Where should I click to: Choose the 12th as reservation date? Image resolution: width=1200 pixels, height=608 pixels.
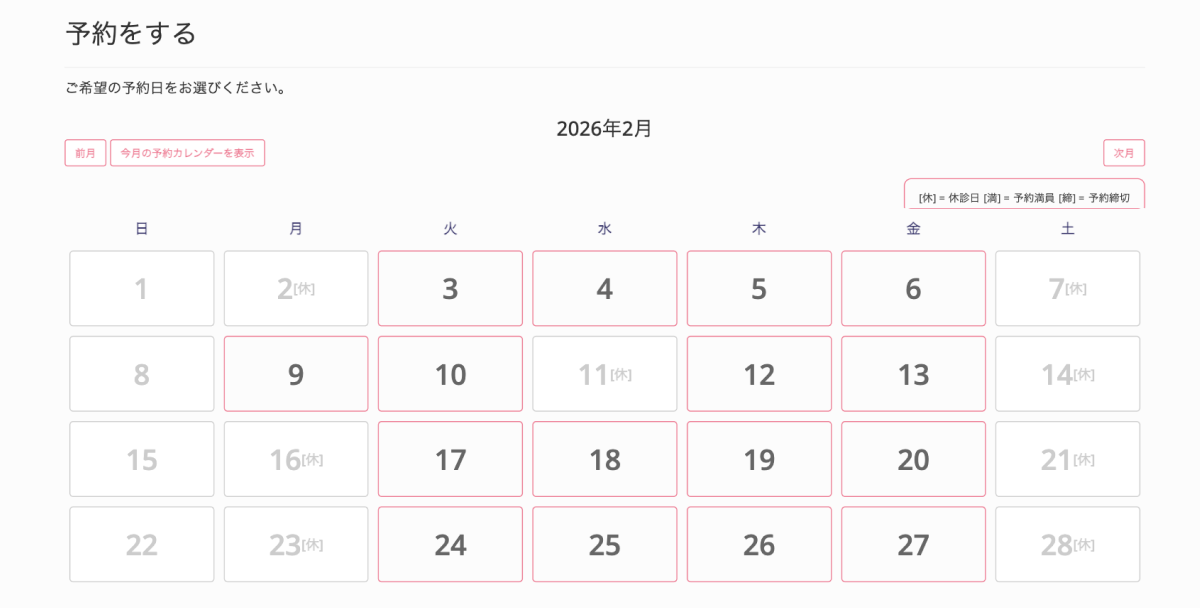pyautogui.click(x=759, y=374)
